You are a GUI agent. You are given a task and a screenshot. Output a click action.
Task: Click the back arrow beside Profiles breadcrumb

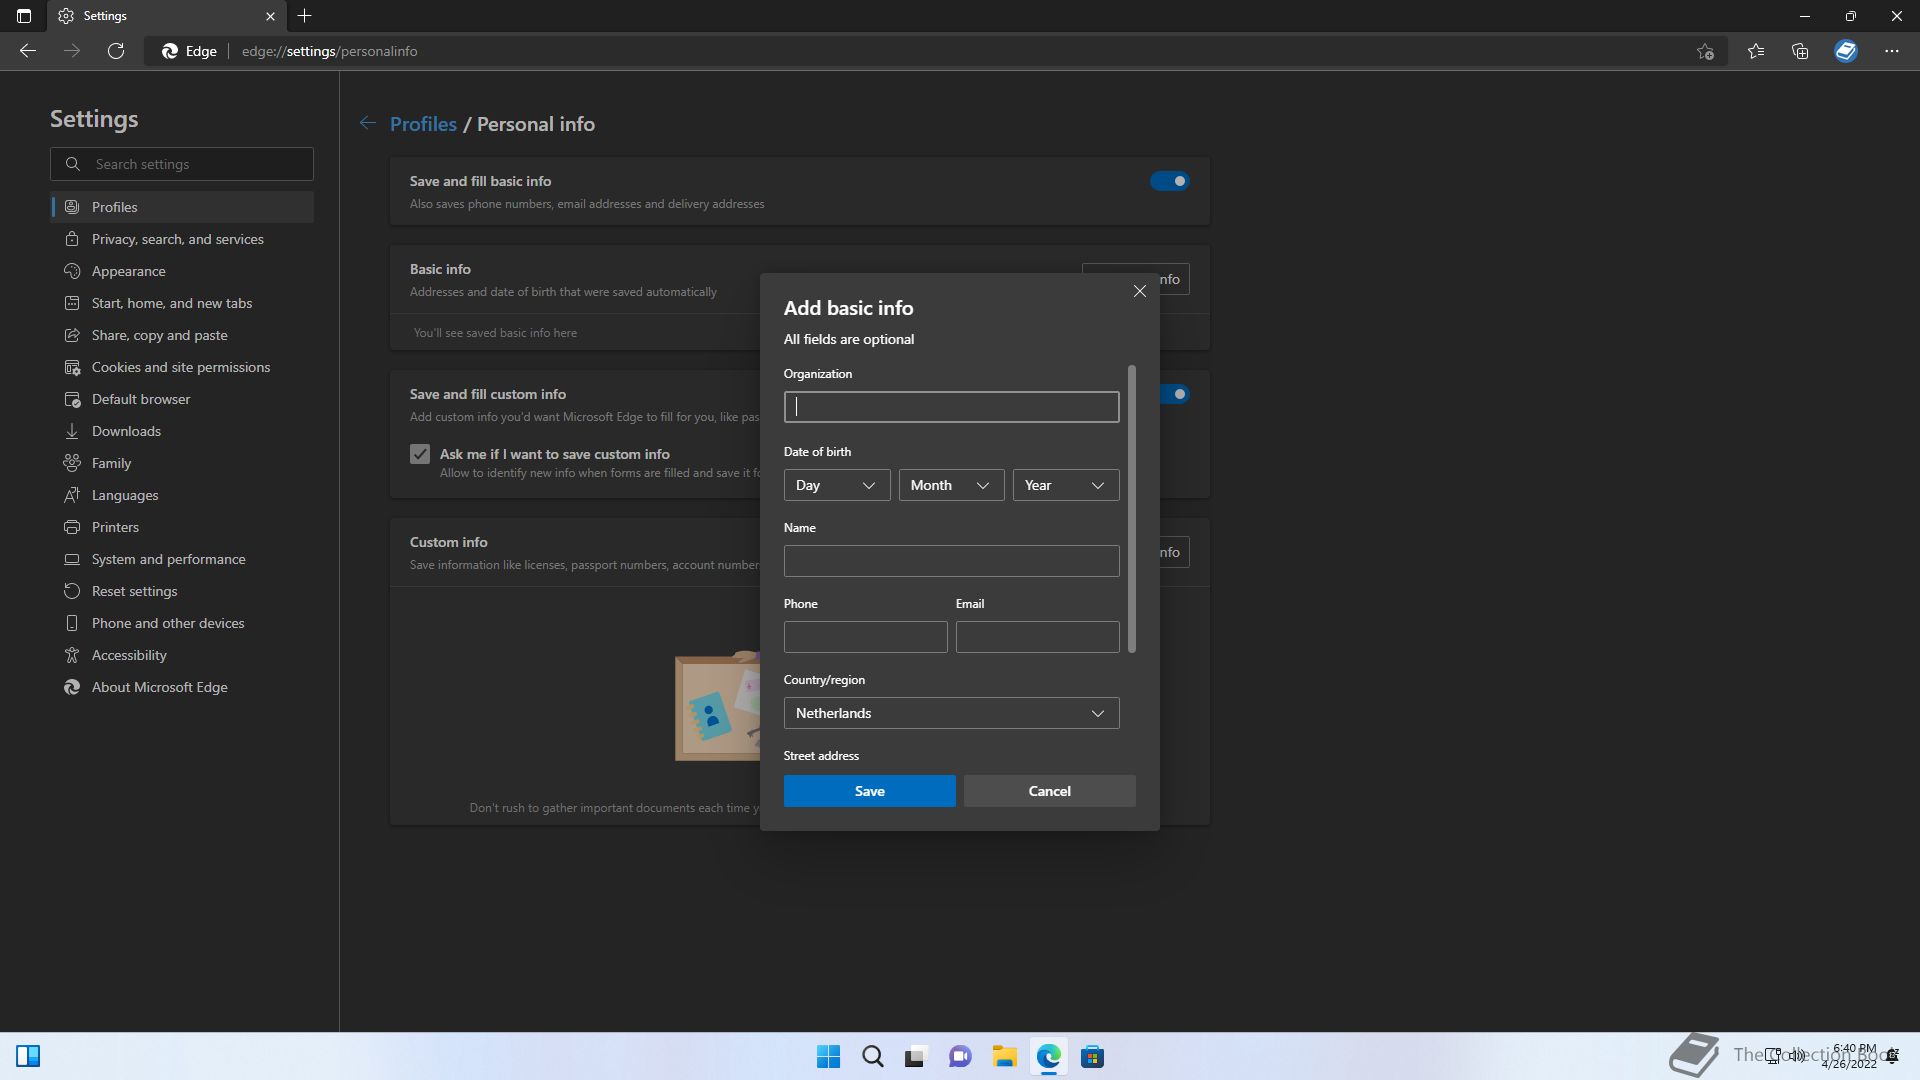tap(368, 123)
